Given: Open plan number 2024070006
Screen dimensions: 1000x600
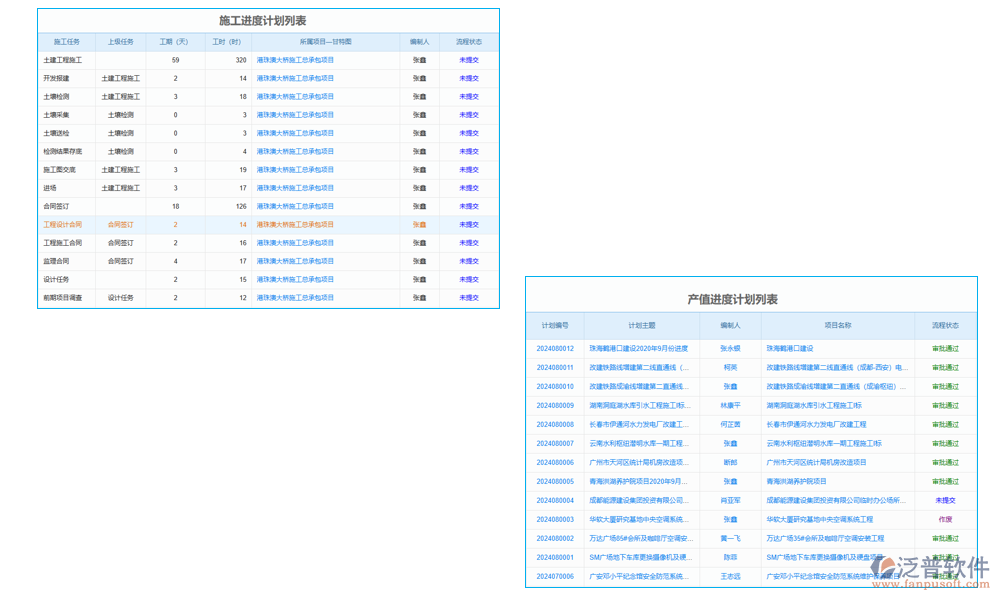Looking at the screenshot, I should point(555,576).
